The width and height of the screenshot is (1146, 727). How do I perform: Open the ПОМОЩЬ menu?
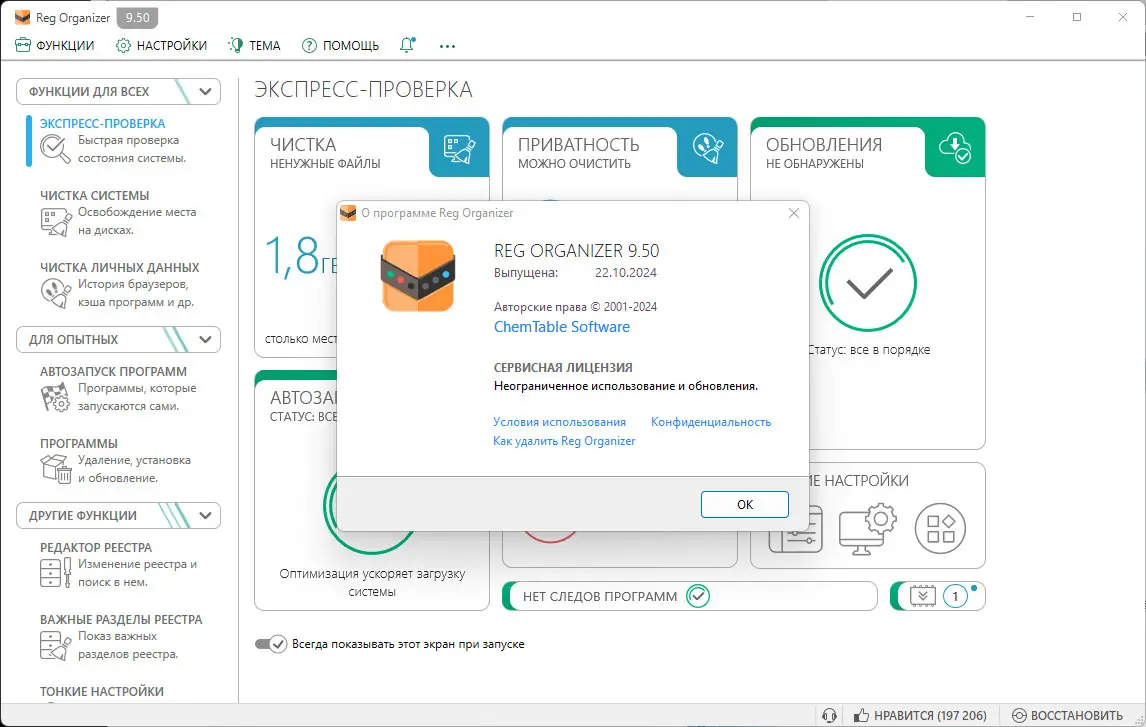(x=340, y=45)
